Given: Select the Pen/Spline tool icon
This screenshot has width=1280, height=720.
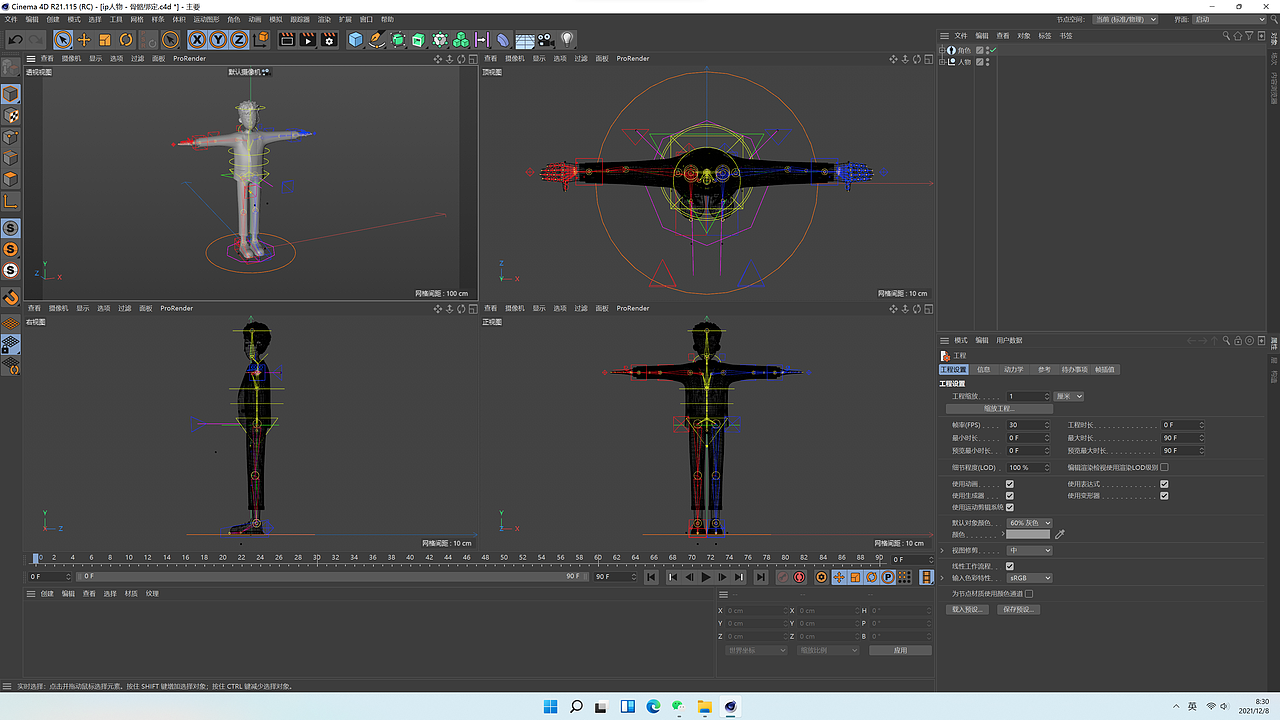Looking at the screenshot, I should pos(377,40).
